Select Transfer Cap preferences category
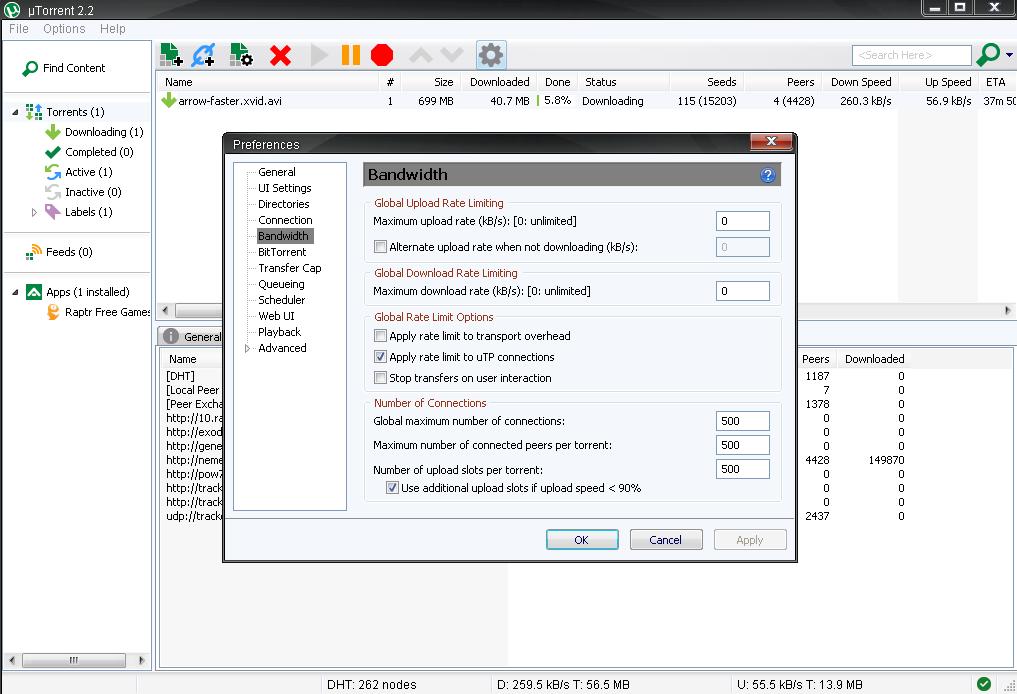This screenshot has width=1017, height=694. 289,268
